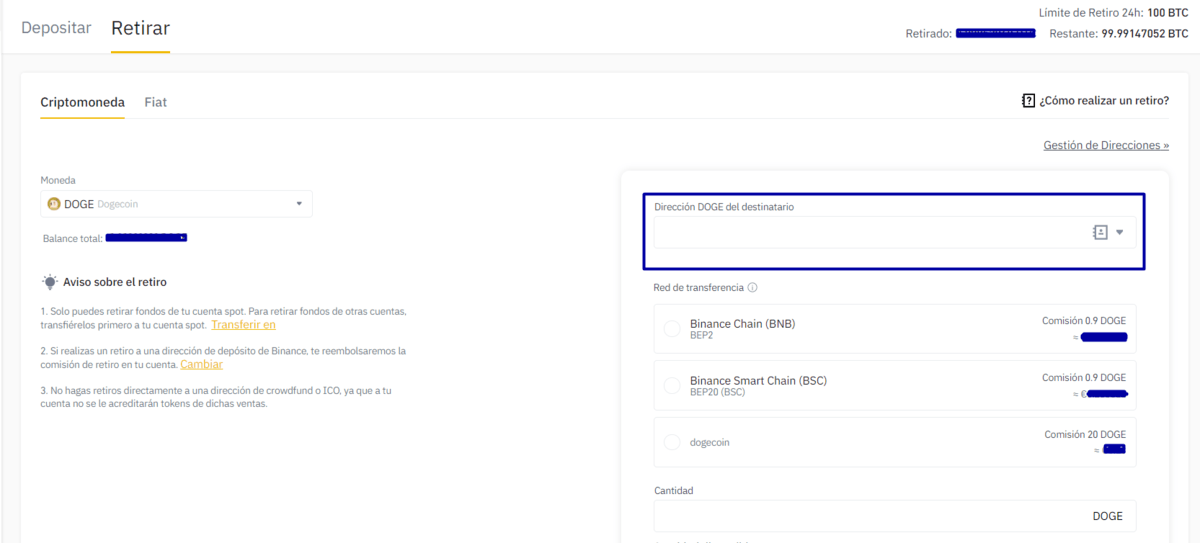Open the Fiat tab

[155, 102]
